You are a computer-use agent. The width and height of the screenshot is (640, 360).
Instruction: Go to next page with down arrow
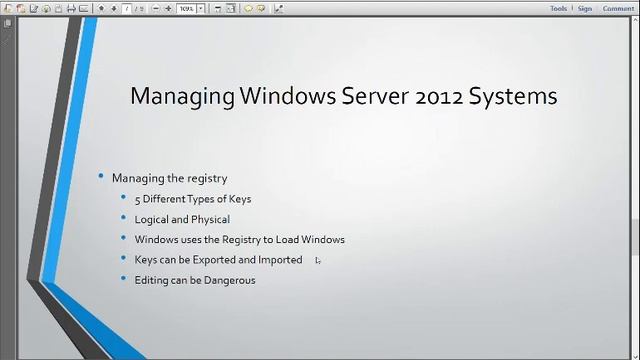tap(114, 8)
